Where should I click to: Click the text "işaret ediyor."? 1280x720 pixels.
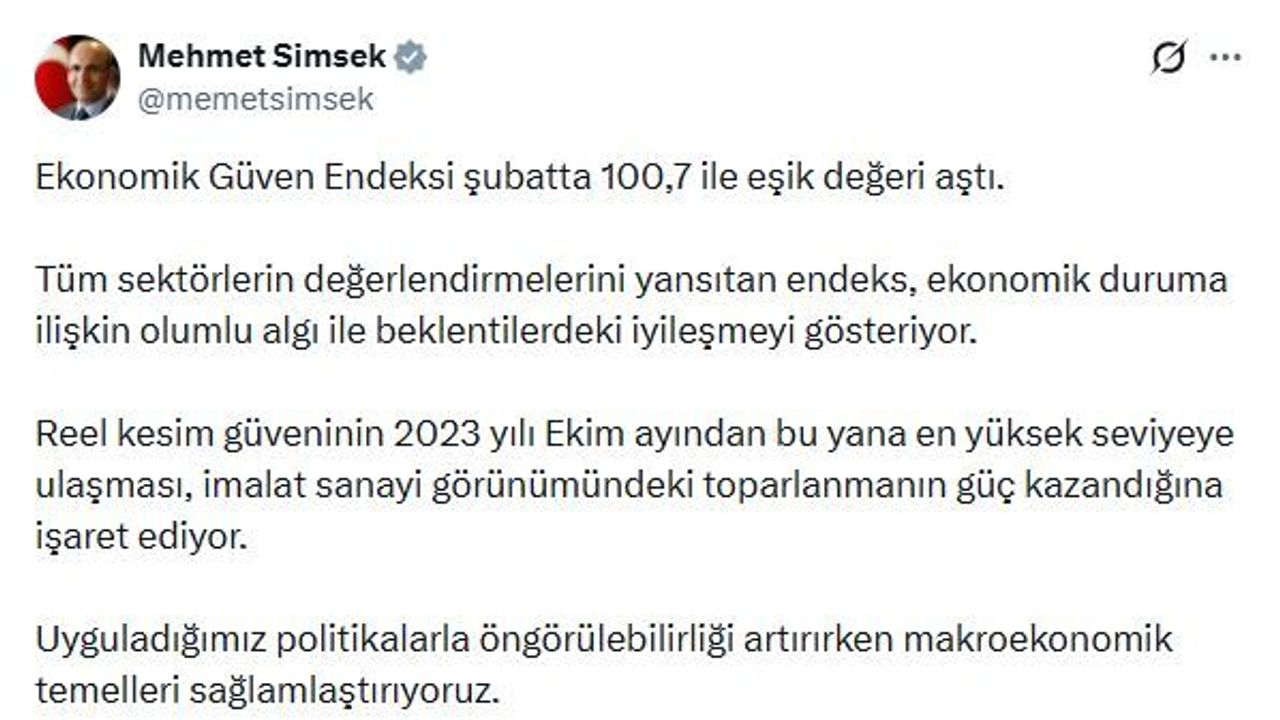click(x=140, y=537)
